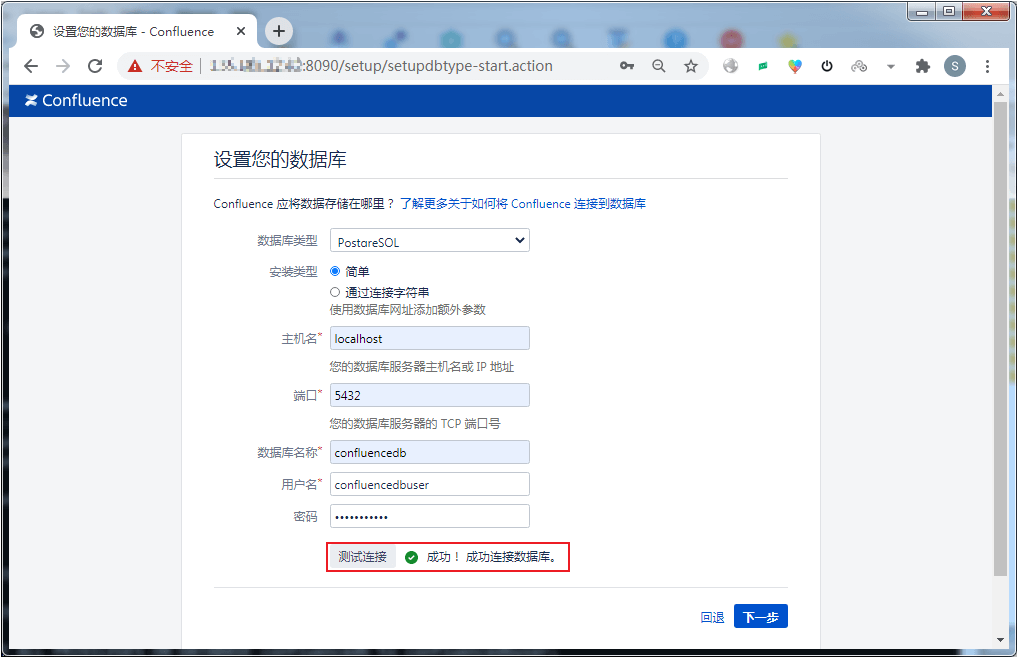Click the 不安全 security label
The image size is (1018, 659).
(171, 66)
